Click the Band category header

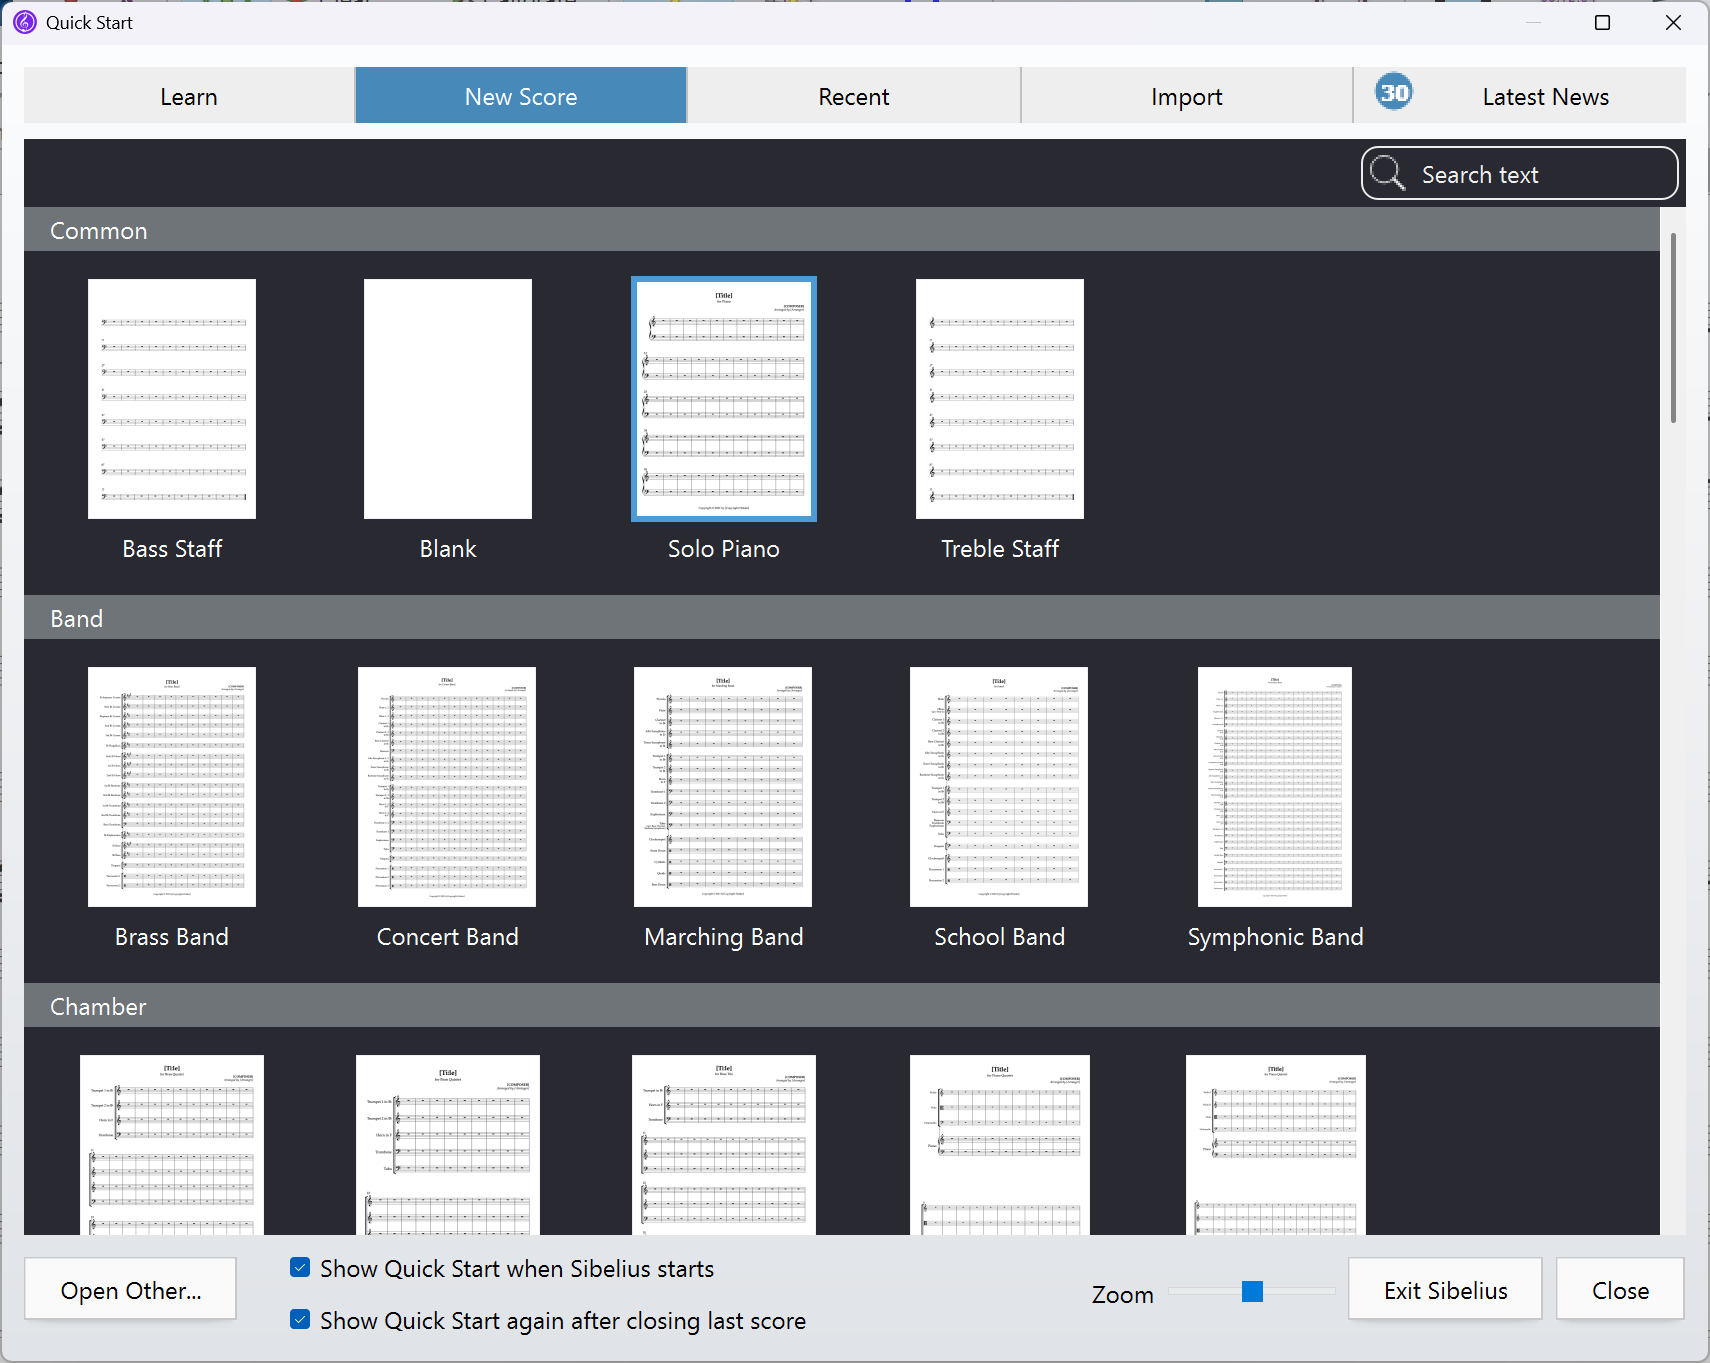point(842,618)
